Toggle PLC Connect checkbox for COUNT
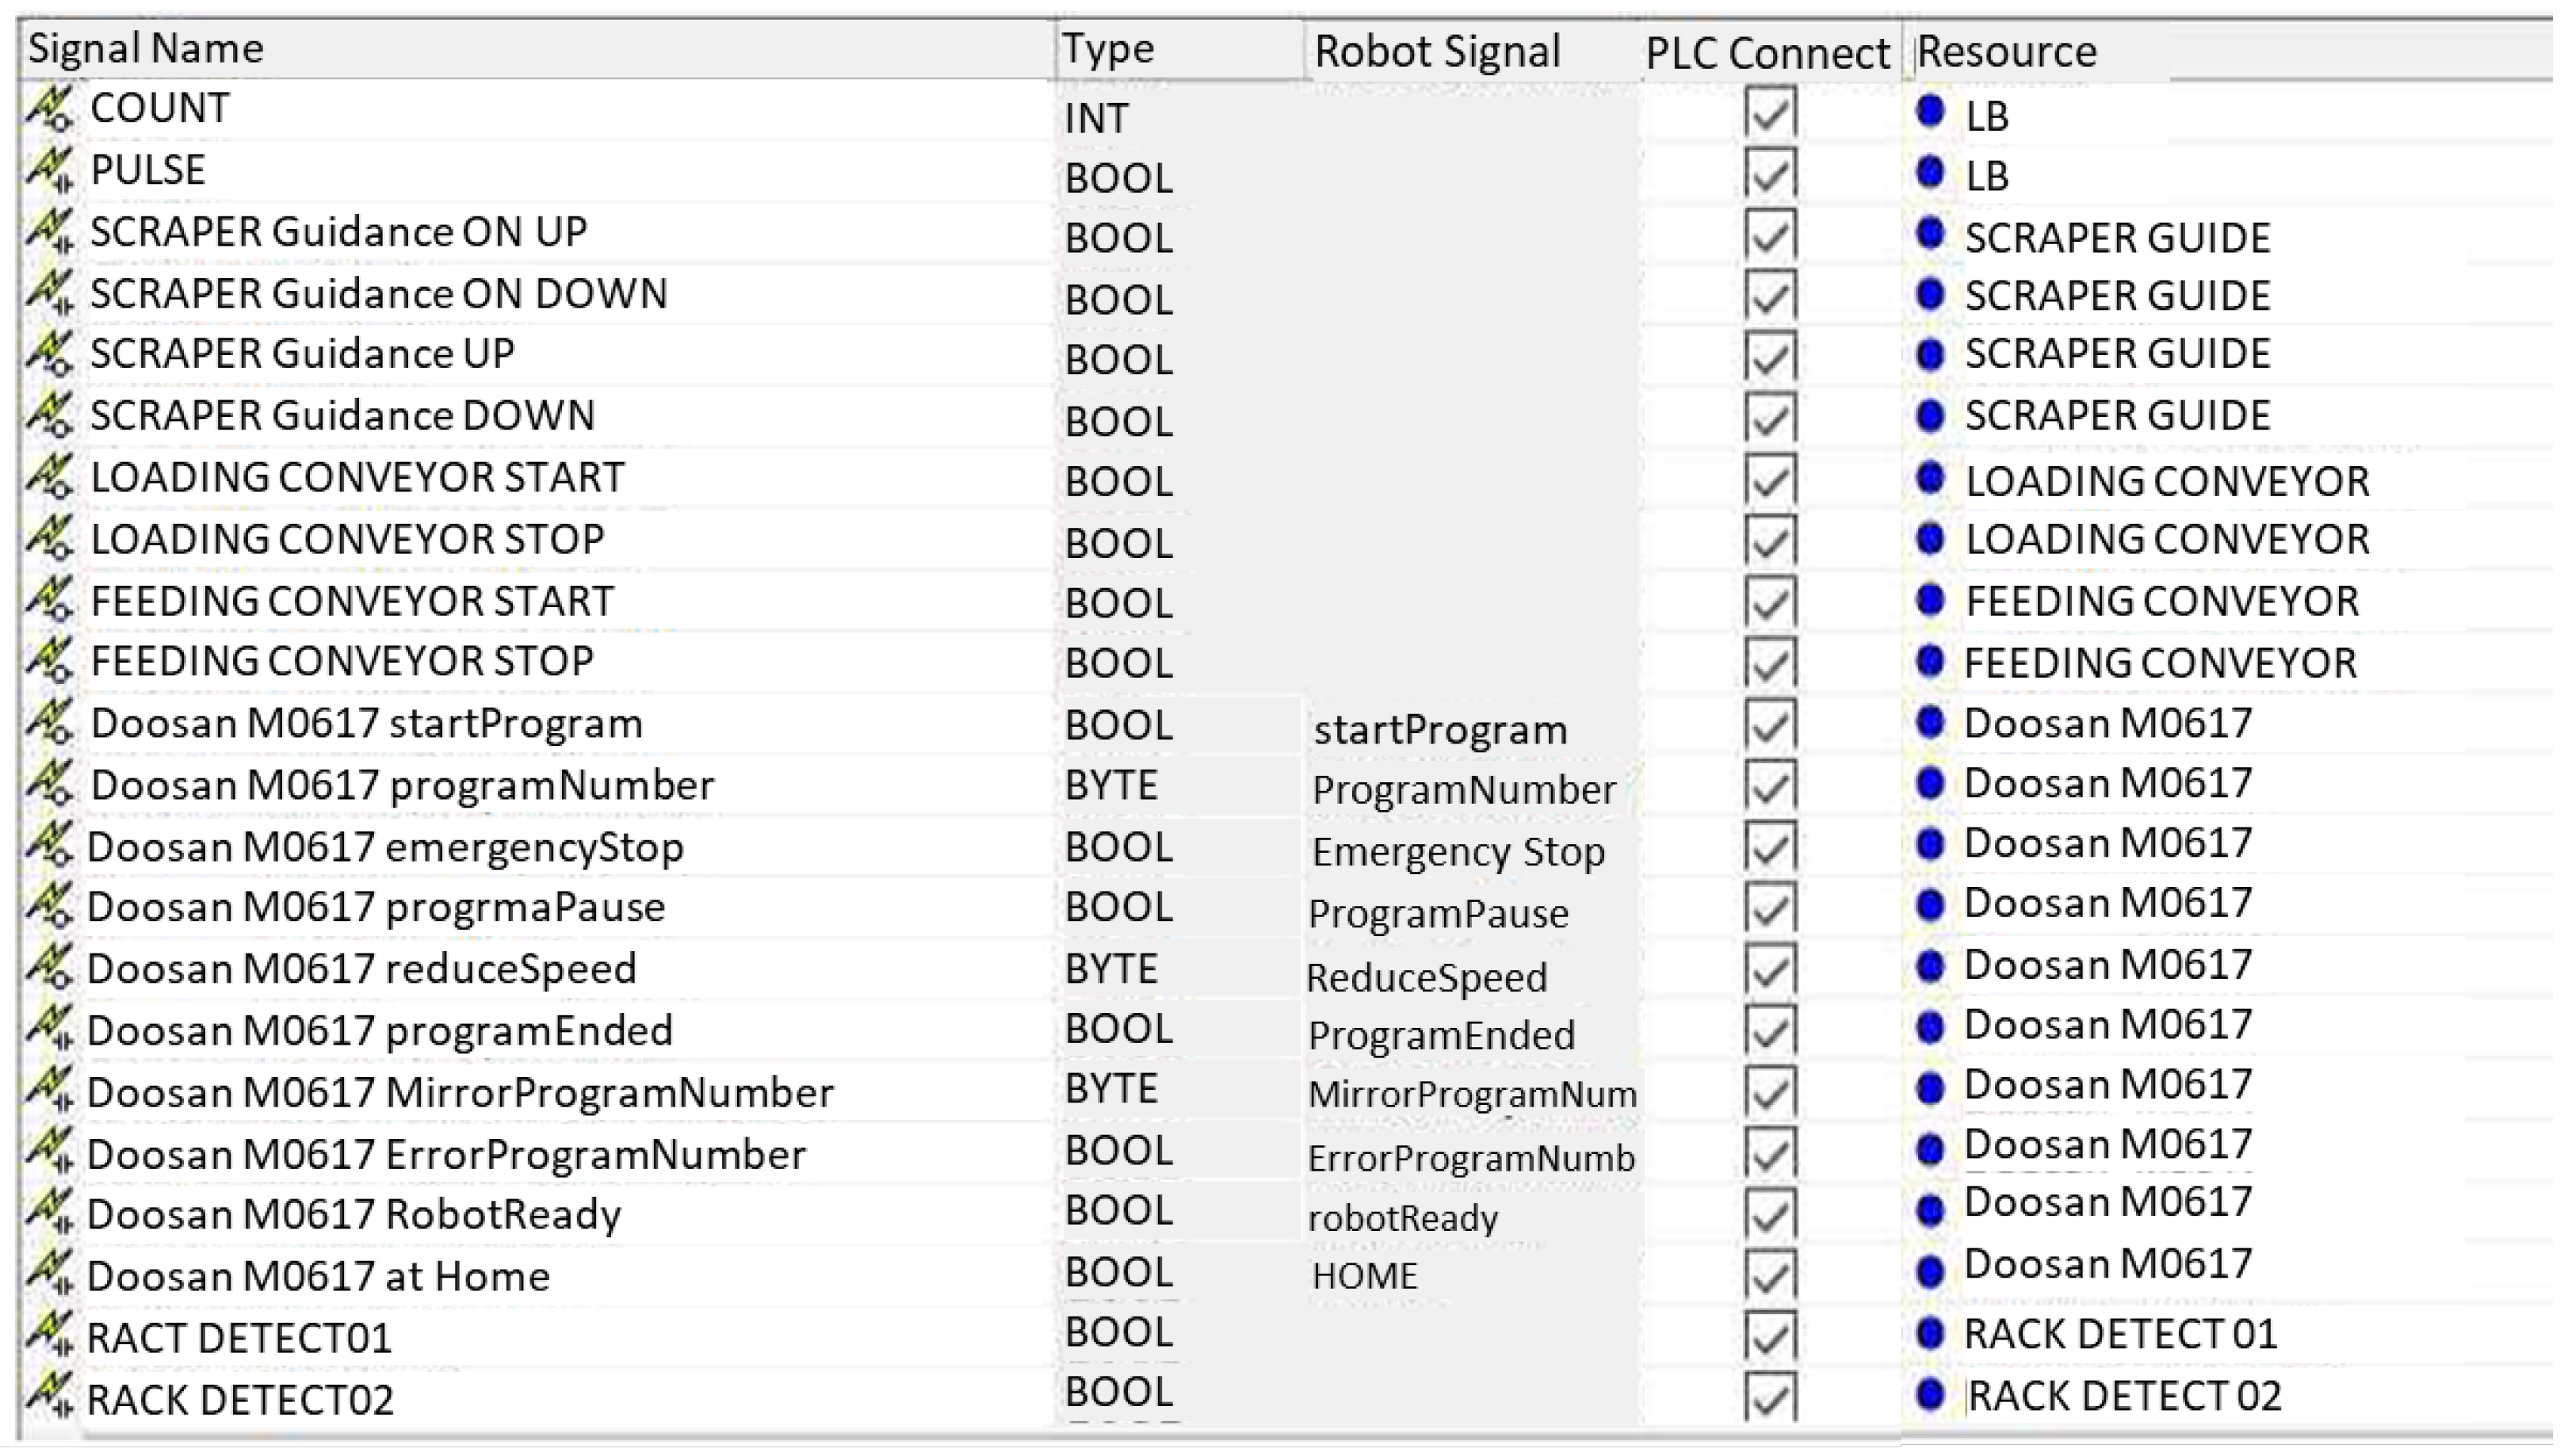The width and height of the screenshot is (2568, 1456). click(1769, 113)
